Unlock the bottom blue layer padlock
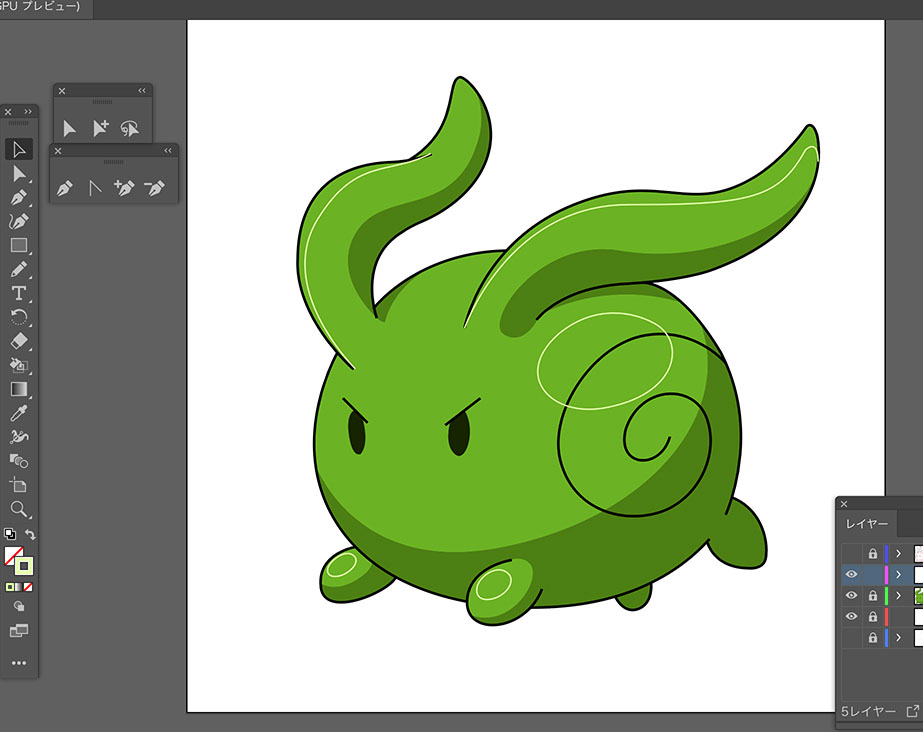 [x=872, y=637]
